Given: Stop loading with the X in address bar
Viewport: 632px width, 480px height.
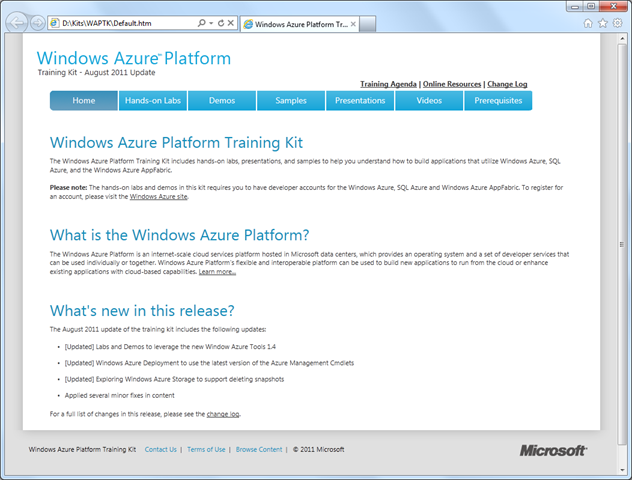Looking at the screenshot, I should 231,23.
